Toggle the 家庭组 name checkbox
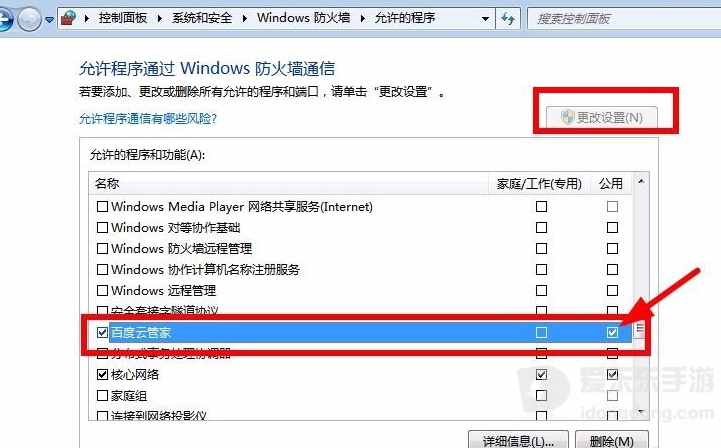This screenshot has width=721, height=448. pos(103,396)
